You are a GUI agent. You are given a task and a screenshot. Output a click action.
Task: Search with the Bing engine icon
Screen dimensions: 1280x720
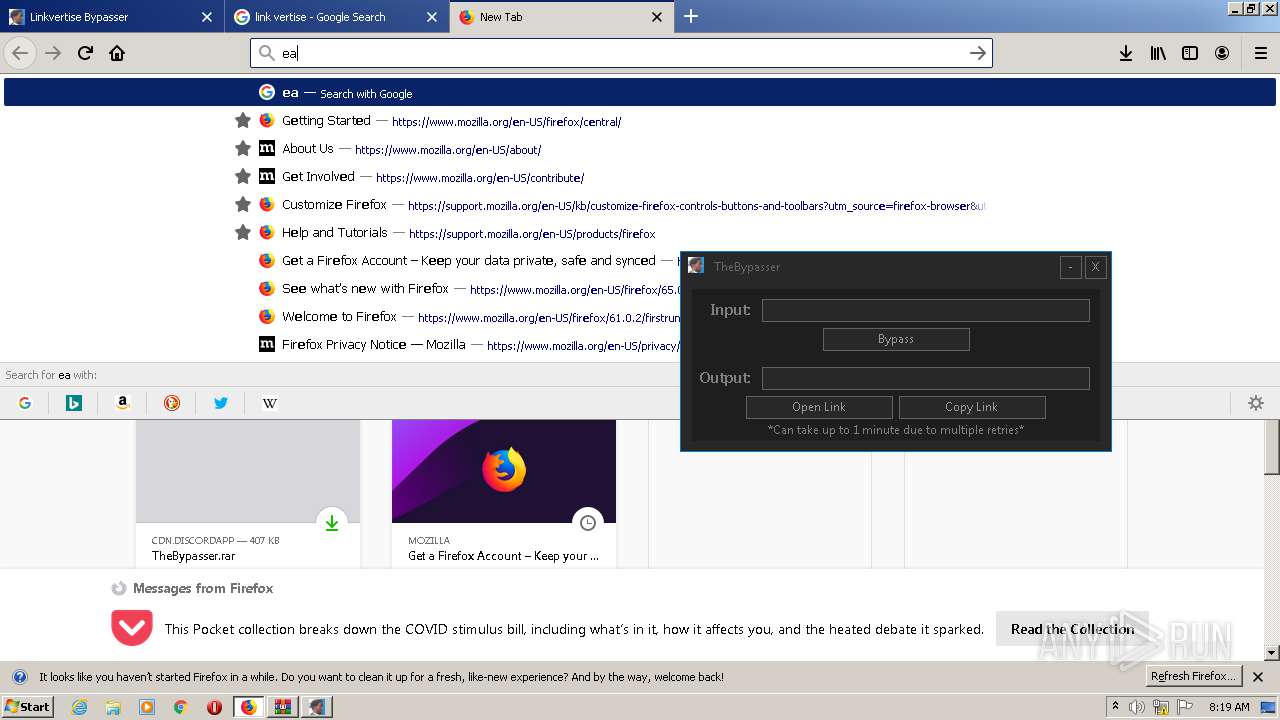point(74,403)
